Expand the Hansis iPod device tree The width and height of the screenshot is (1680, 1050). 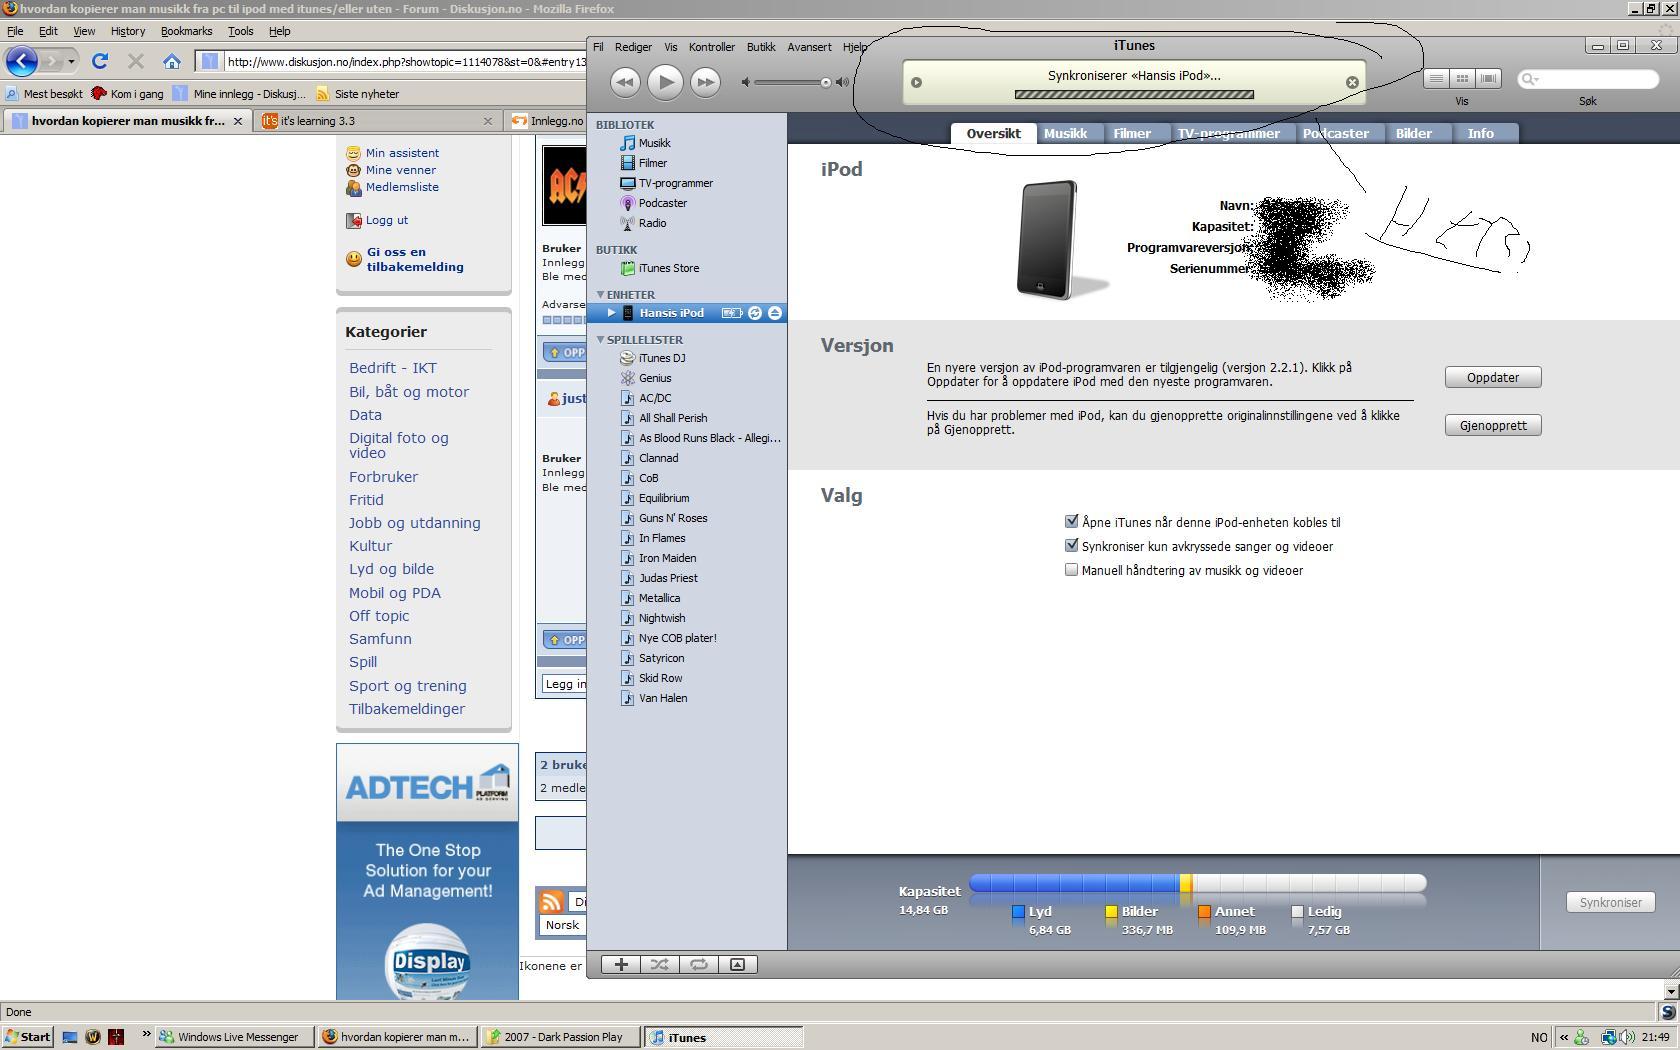(x=611, y=313)
